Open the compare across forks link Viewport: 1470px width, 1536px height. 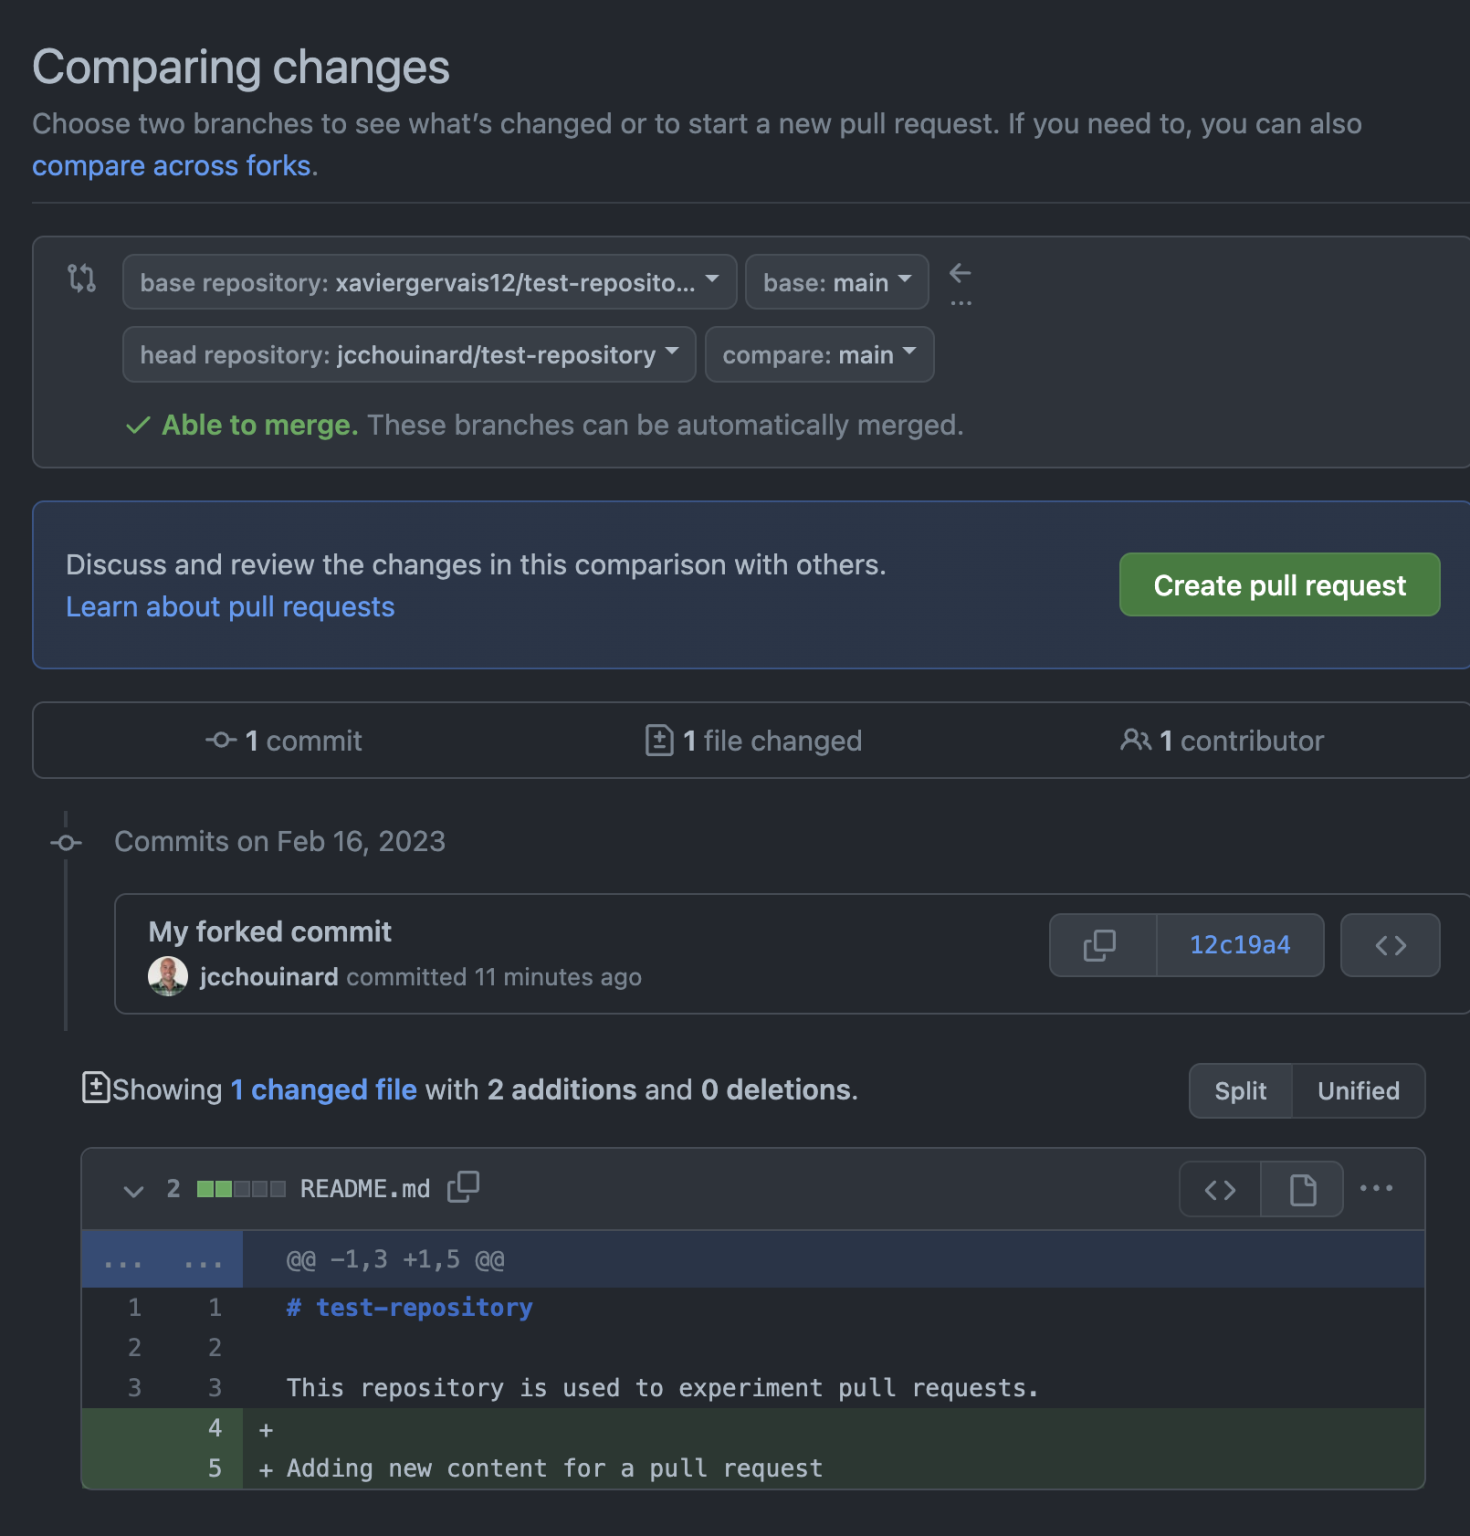coord(172,166)
